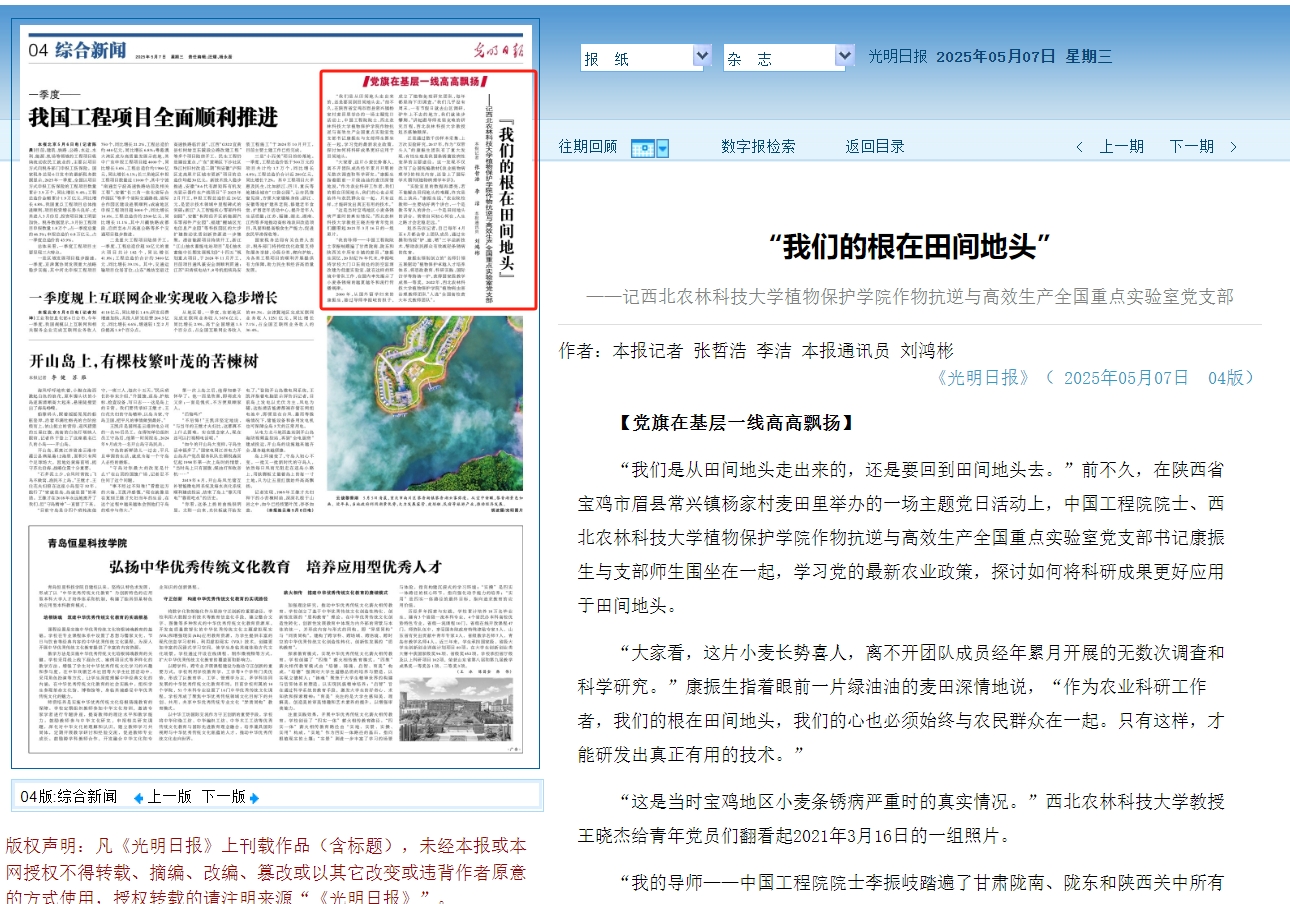Click the paragraph starting “这是当时宝鸡地区小麦条锈病
1290x904 pixels.
pos(901,819)
